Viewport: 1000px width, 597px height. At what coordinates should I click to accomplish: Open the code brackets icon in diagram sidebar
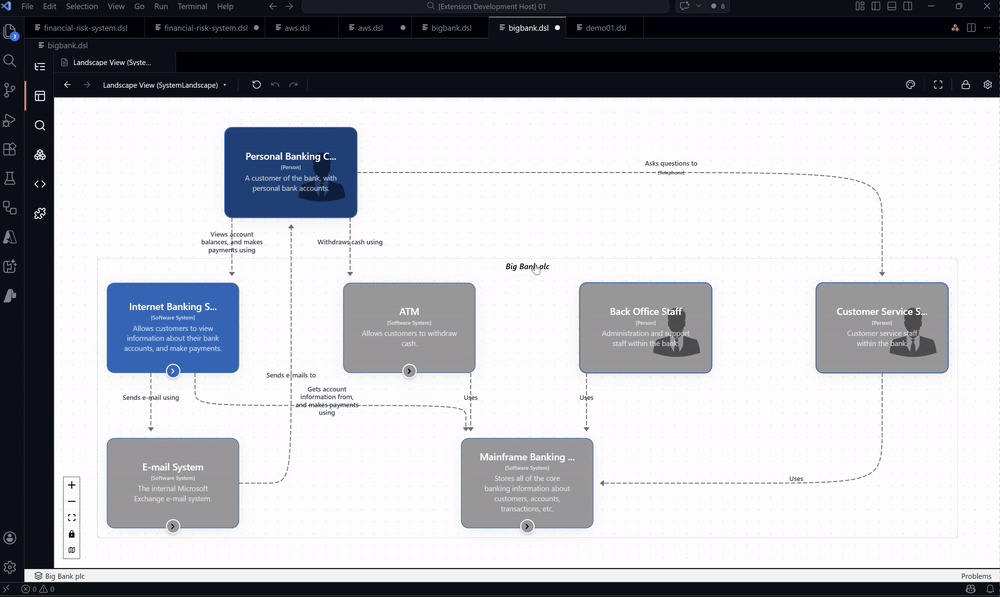pyautogui.click(x=40, y=184)
